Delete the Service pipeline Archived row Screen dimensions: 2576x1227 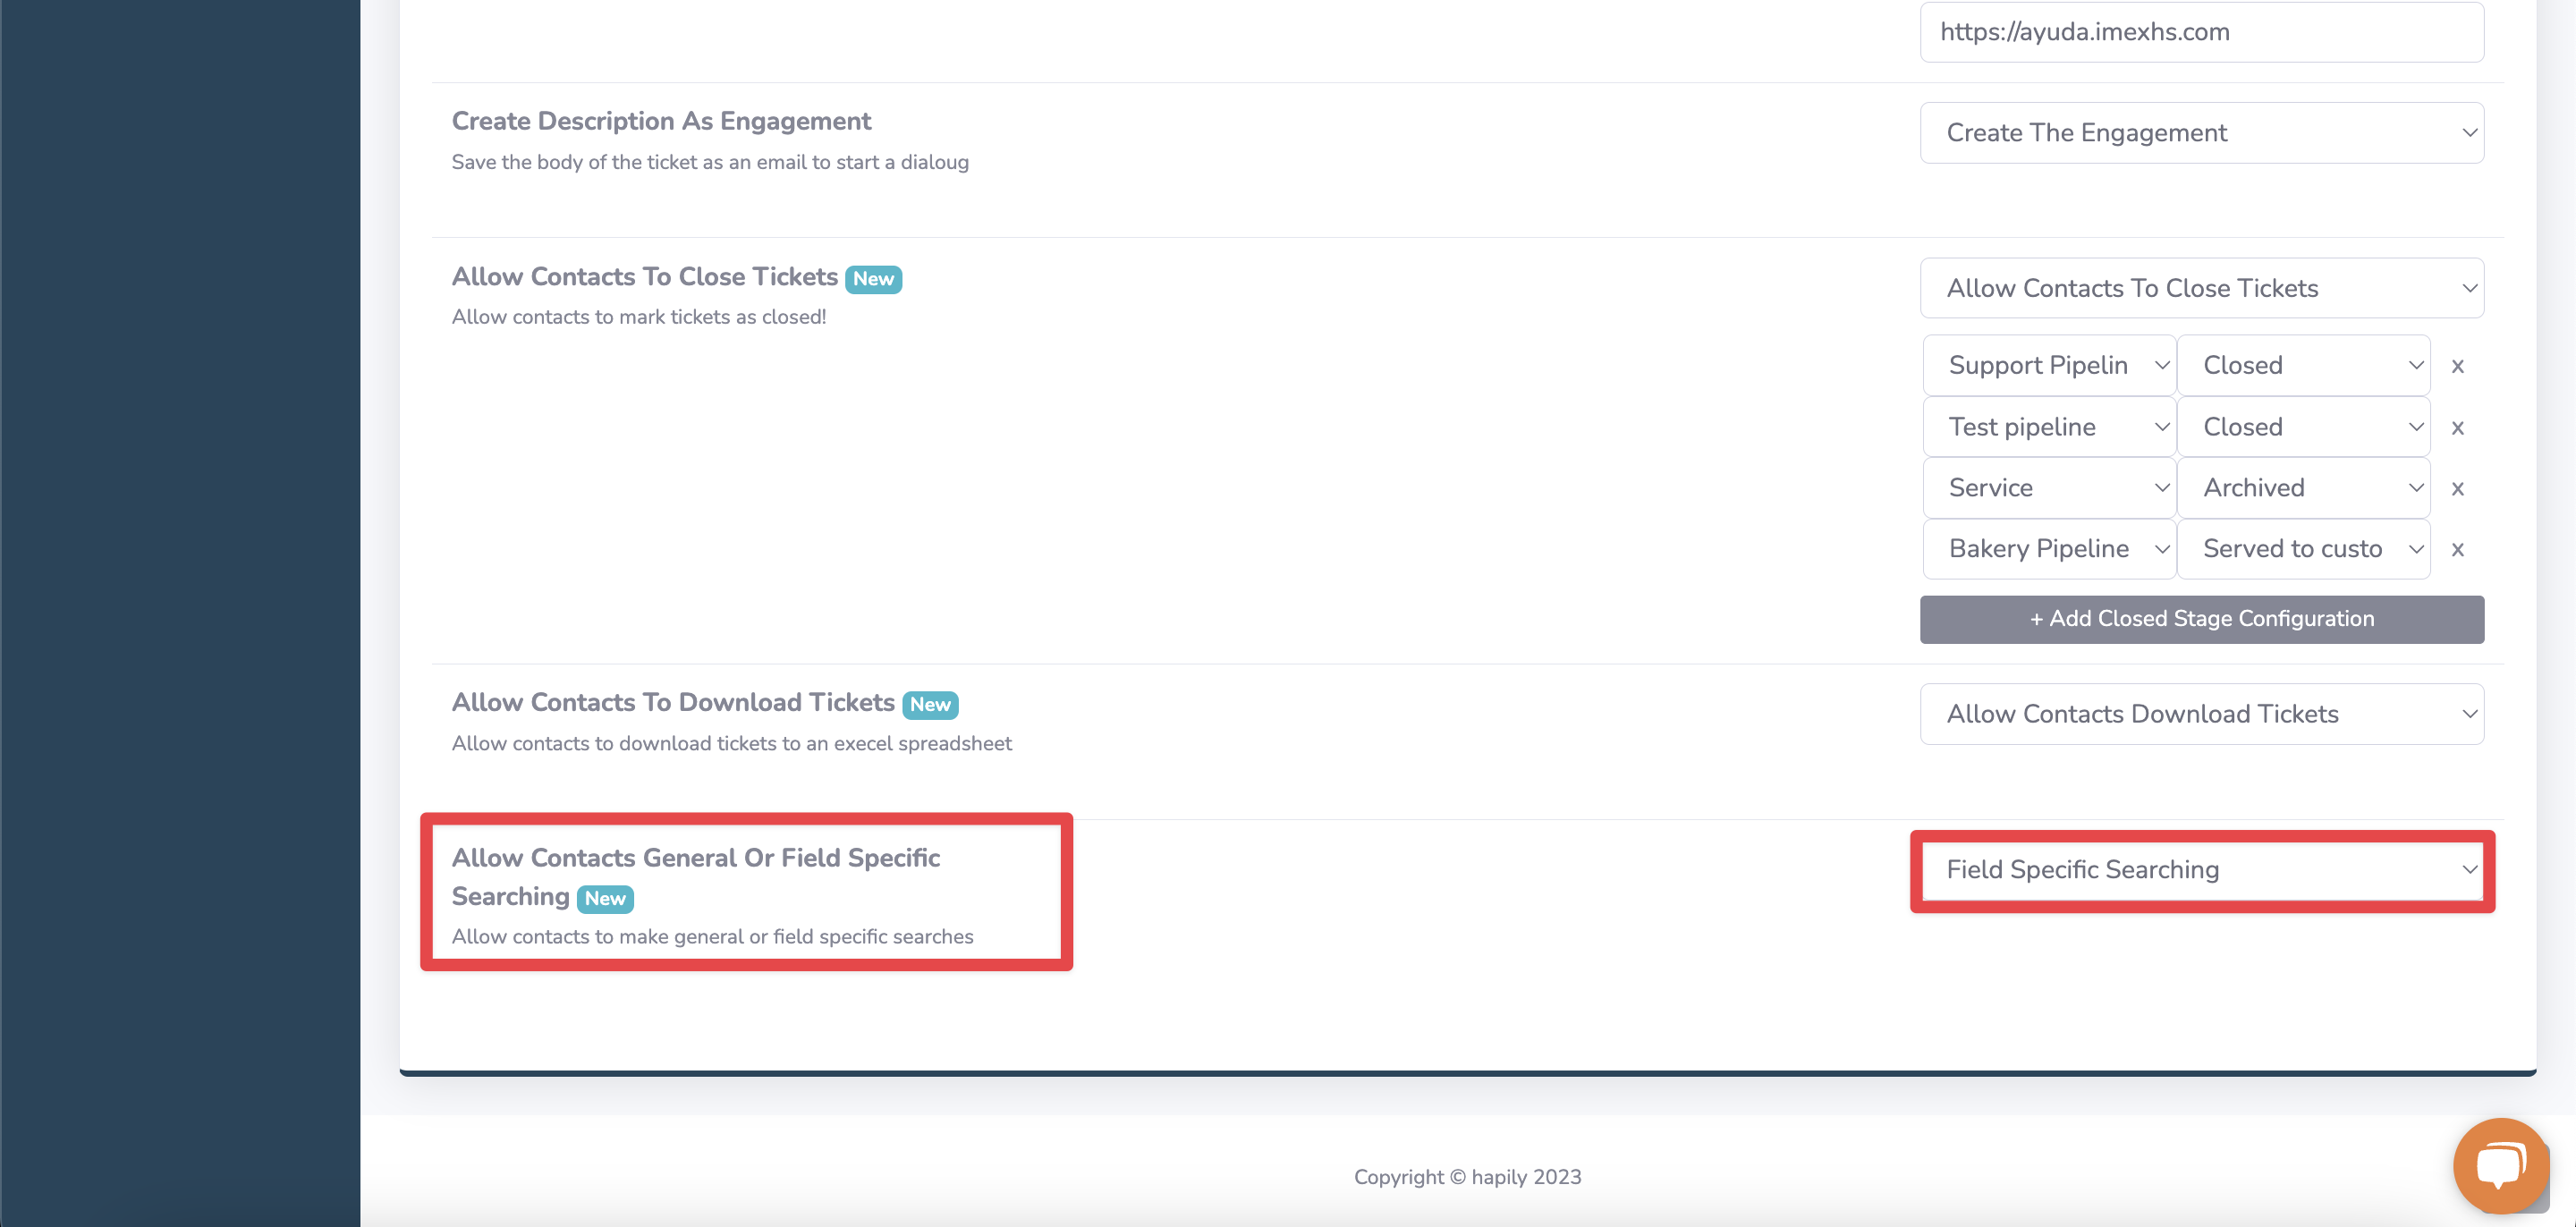[x=2457, y=489]
